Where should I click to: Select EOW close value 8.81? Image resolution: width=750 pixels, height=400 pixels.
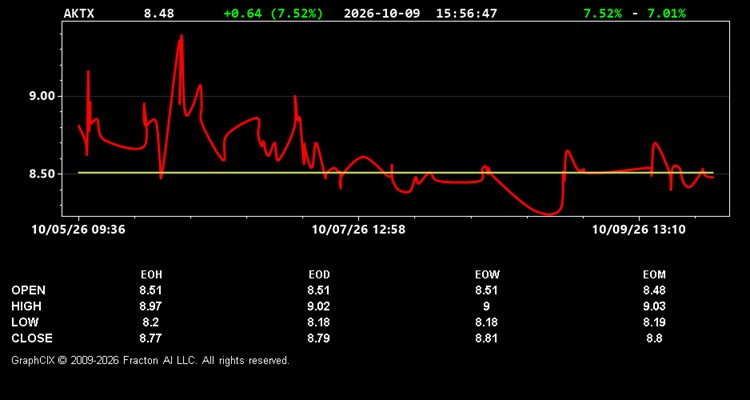[x=486, y=338]
